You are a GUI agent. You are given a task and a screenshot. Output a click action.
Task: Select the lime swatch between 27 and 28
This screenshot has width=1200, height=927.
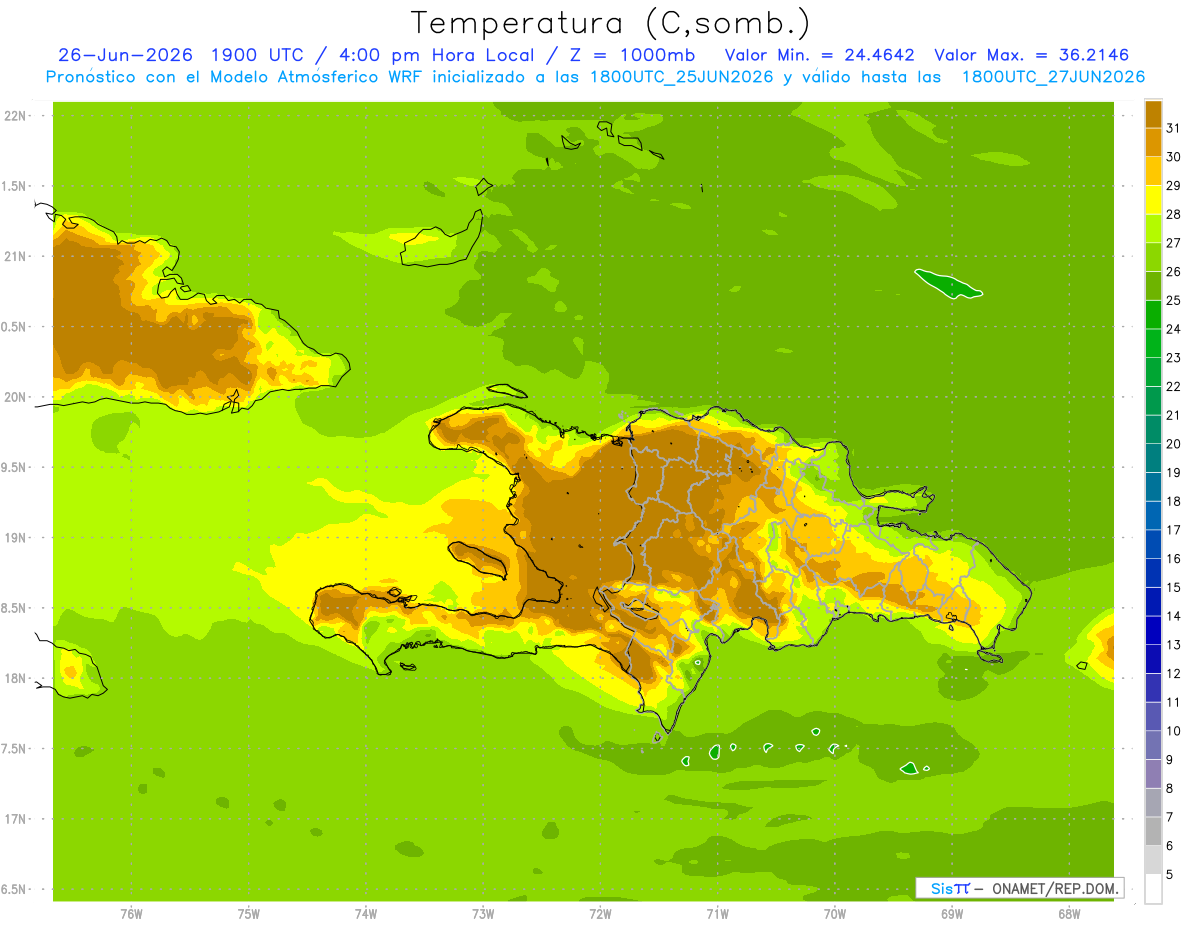[1153, 228]
